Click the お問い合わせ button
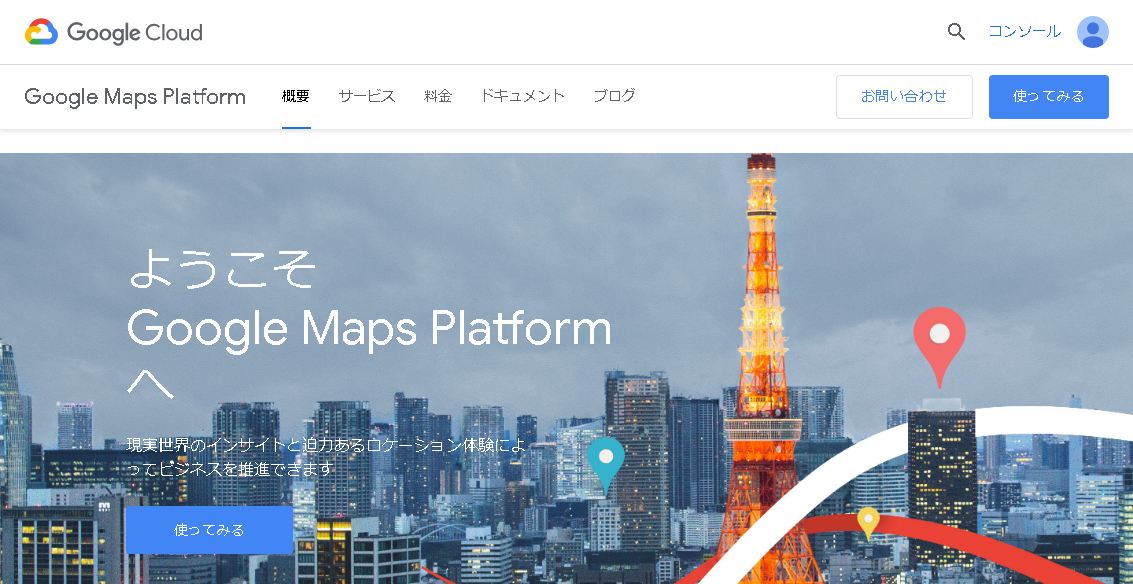Screen dimensions: 1133x584 coord(904,97)
